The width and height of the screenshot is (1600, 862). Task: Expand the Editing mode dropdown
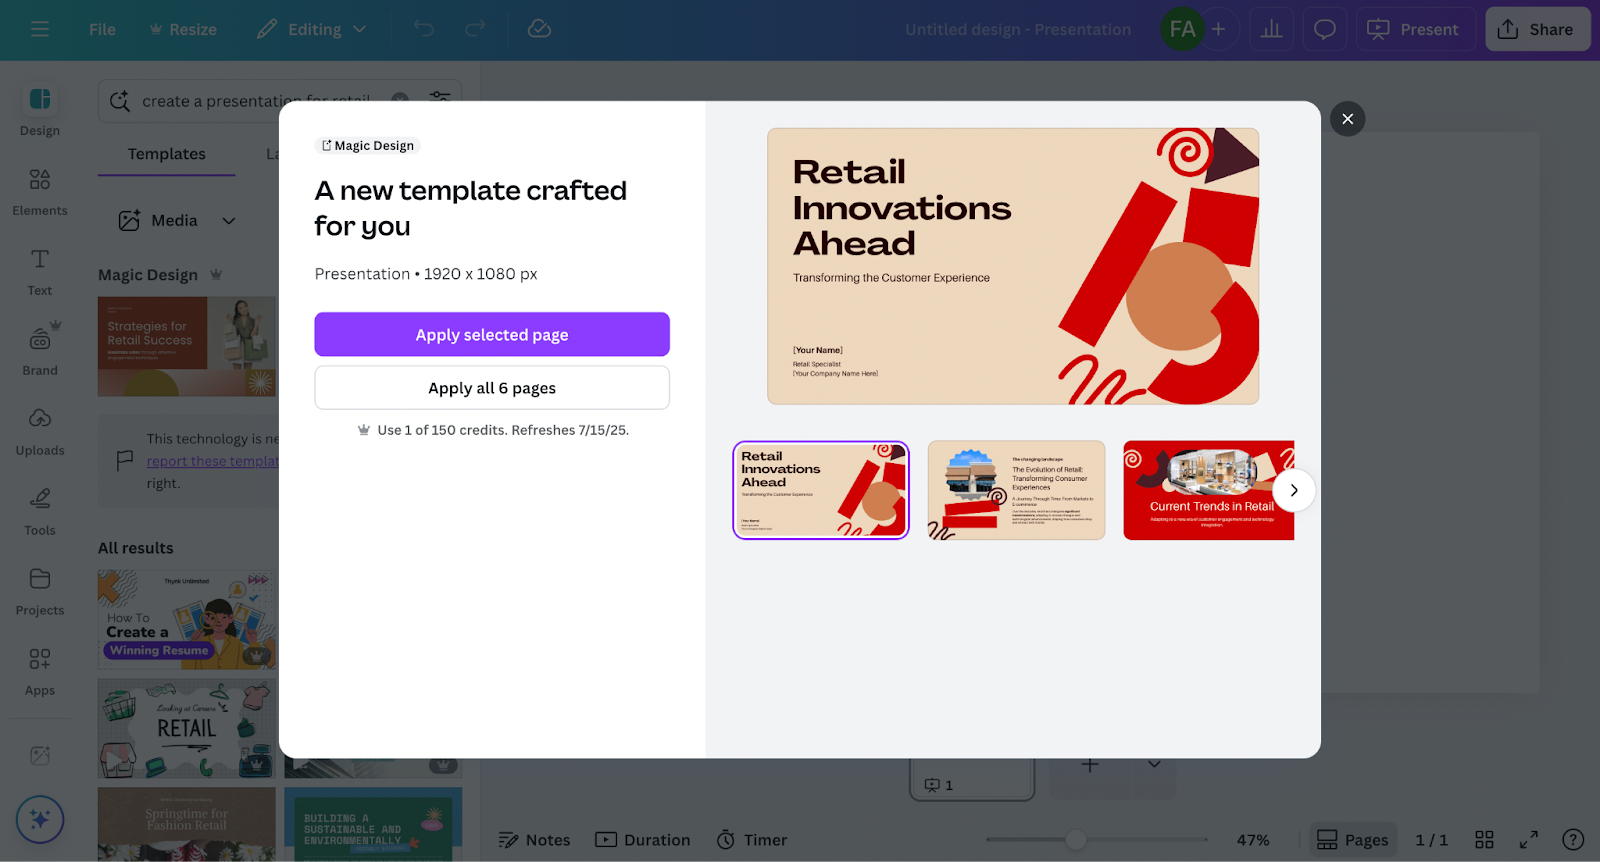coord(312,29)
